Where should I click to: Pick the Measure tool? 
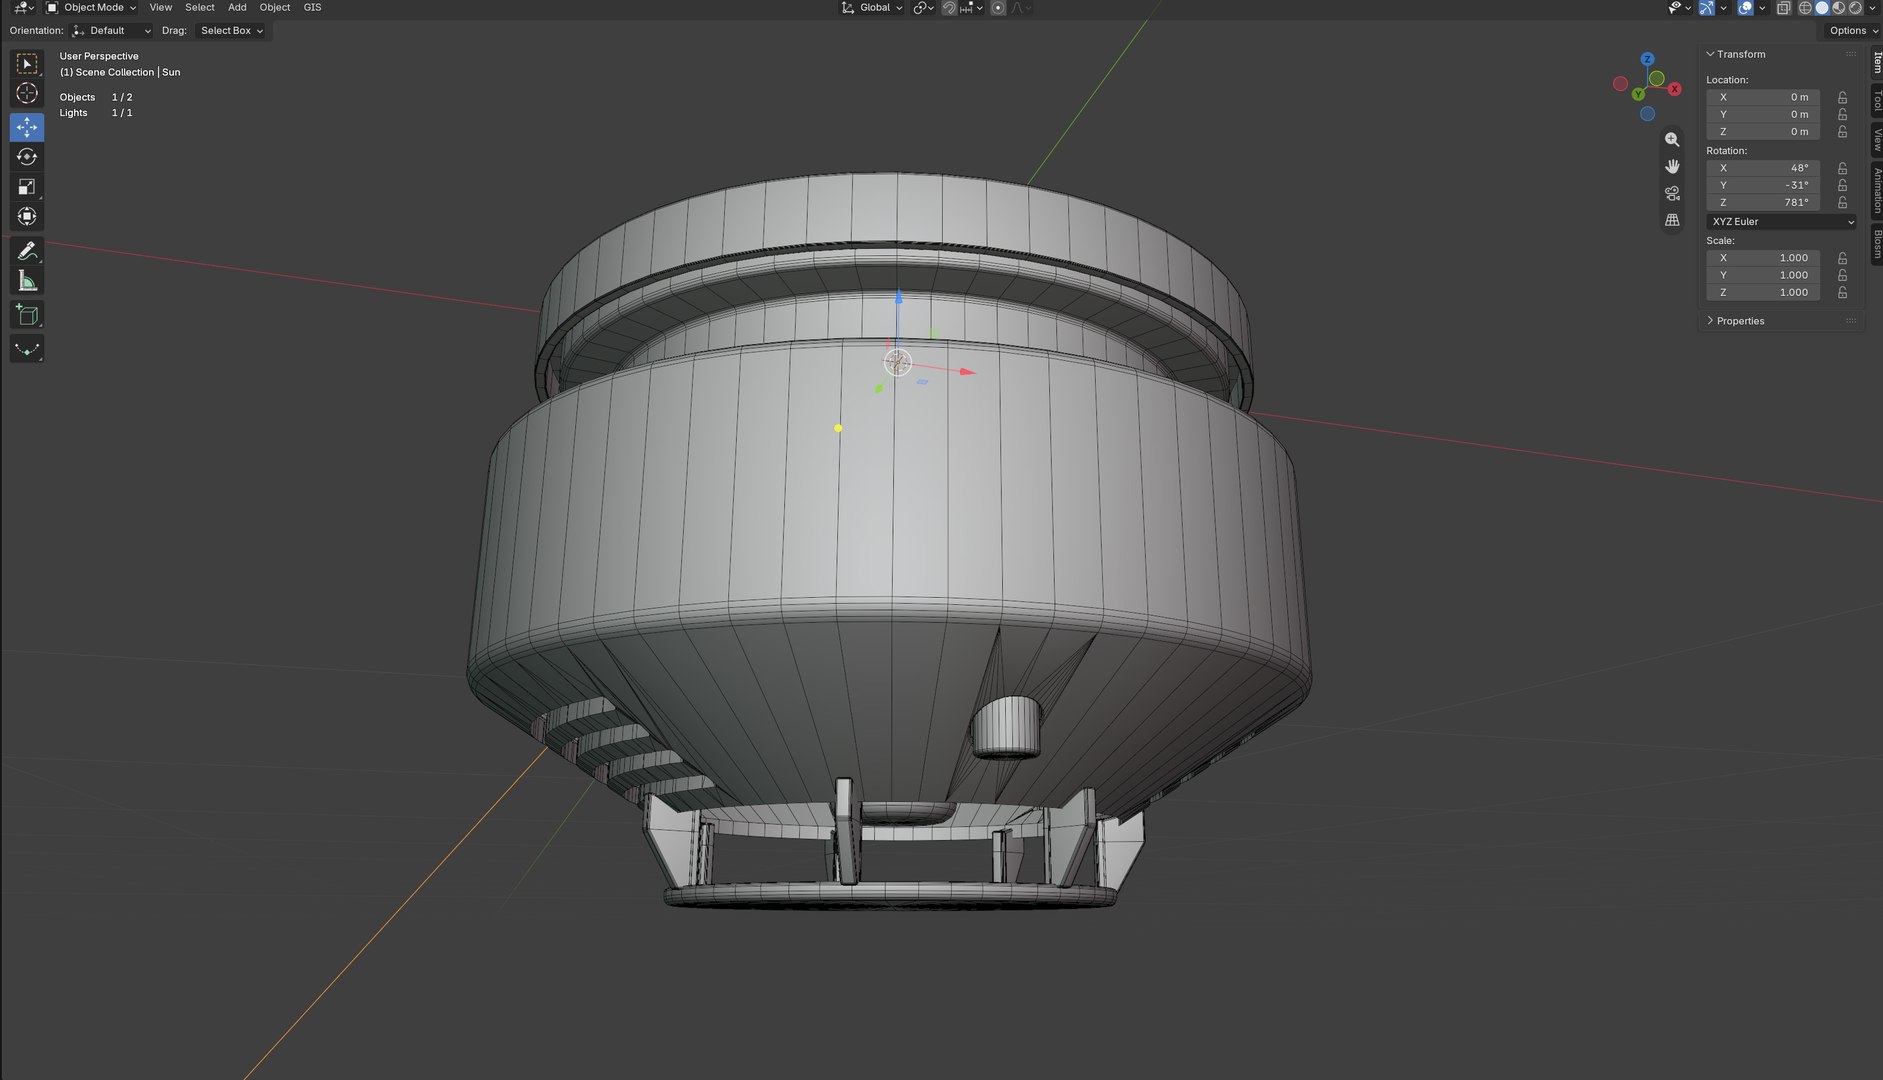[27, 281]
